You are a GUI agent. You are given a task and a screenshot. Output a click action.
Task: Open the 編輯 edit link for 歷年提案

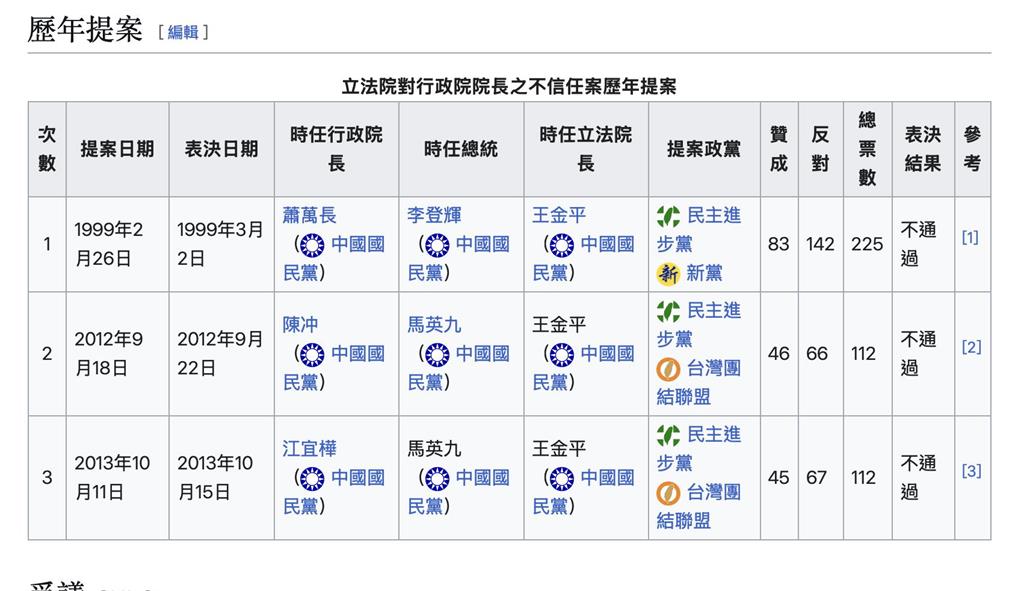(183, 31)
